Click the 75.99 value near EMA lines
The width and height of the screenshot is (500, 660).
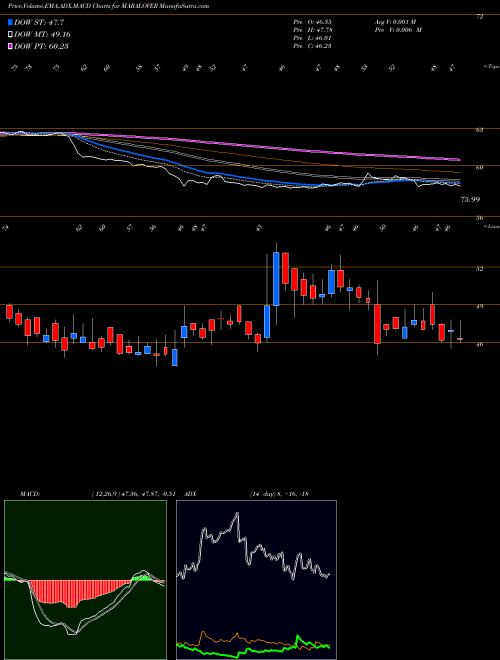[470, 200]
